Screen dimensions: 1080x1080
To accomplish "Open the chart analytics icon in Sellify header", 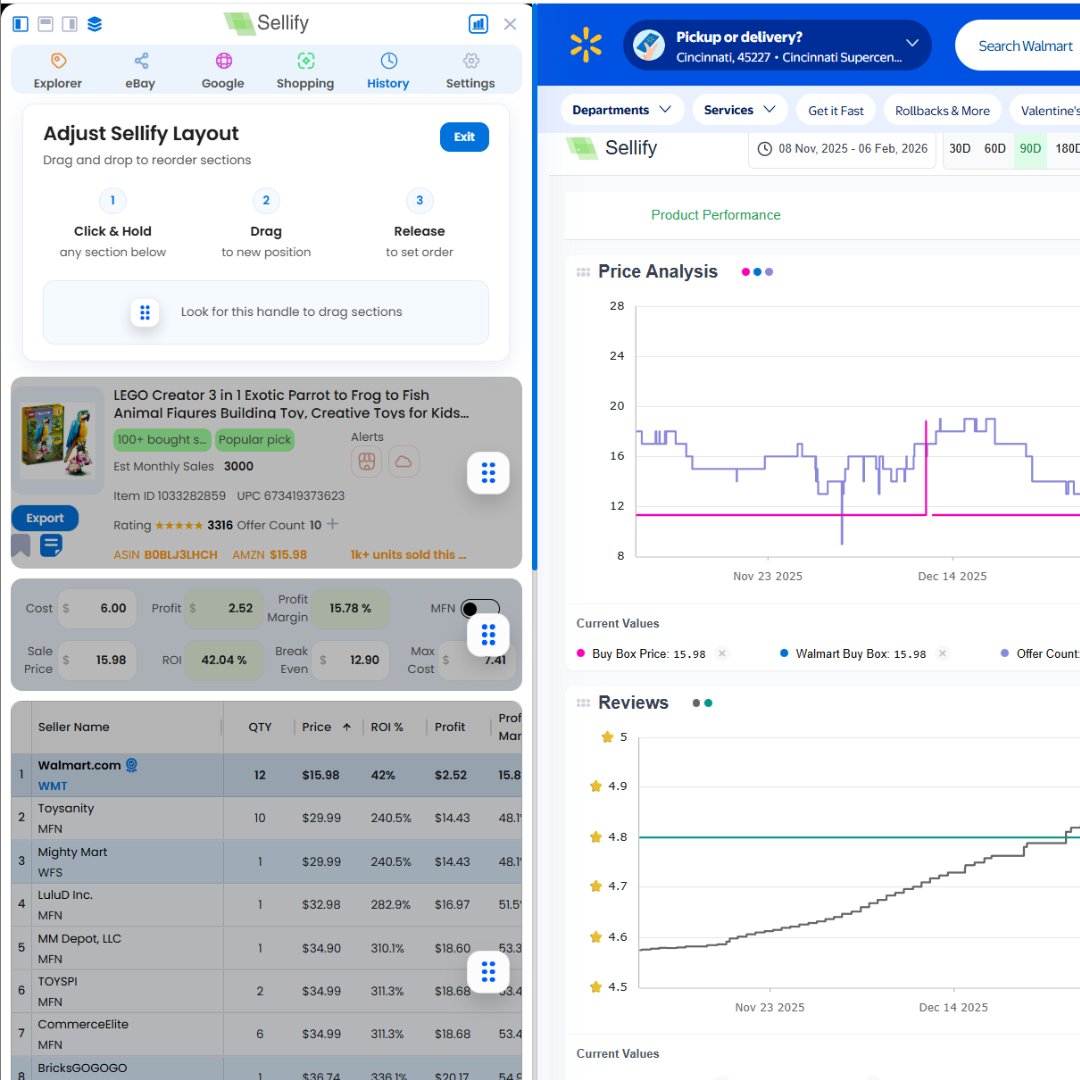I will (478, 24).
